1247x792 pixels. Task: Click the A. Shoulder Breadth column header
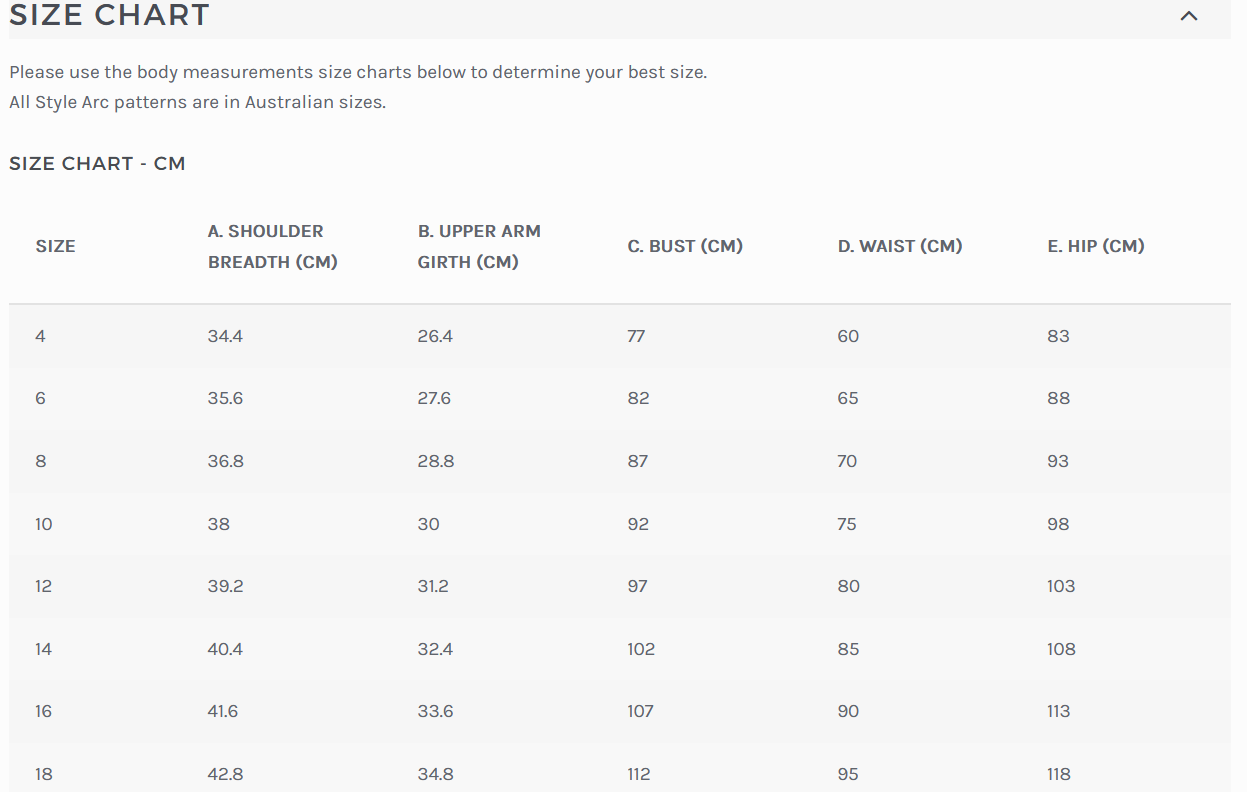pos(272,246)
